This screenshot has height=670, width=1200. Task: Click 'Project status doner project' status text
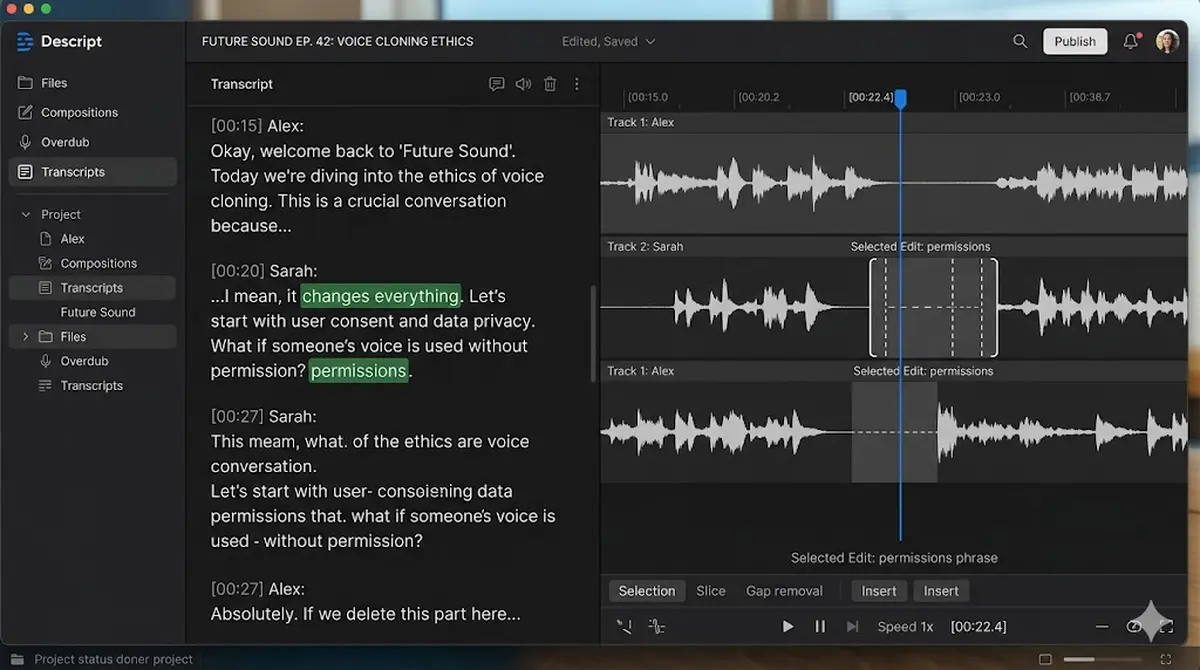coord(114,659)
